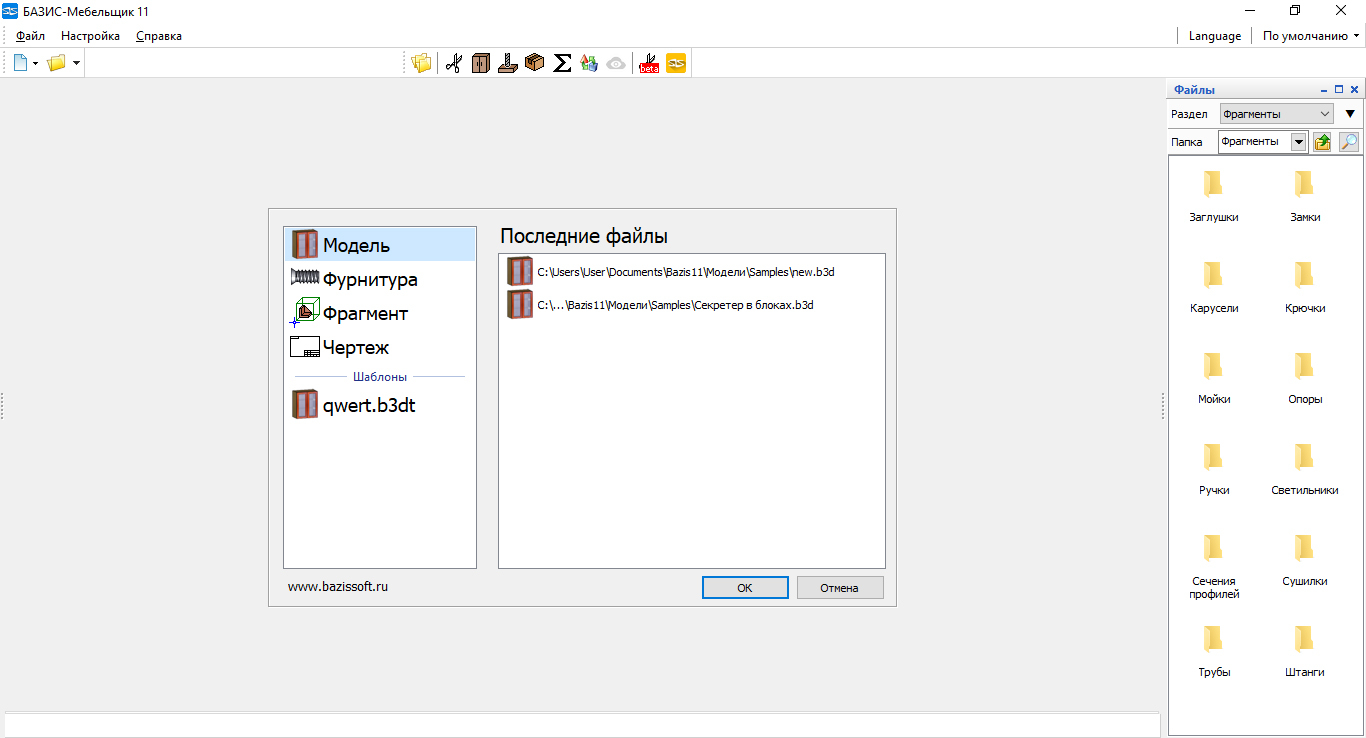Viewport: 1366px width, 738px height.
Task: Open the Крючки folder
Action: click(1305, 288)
